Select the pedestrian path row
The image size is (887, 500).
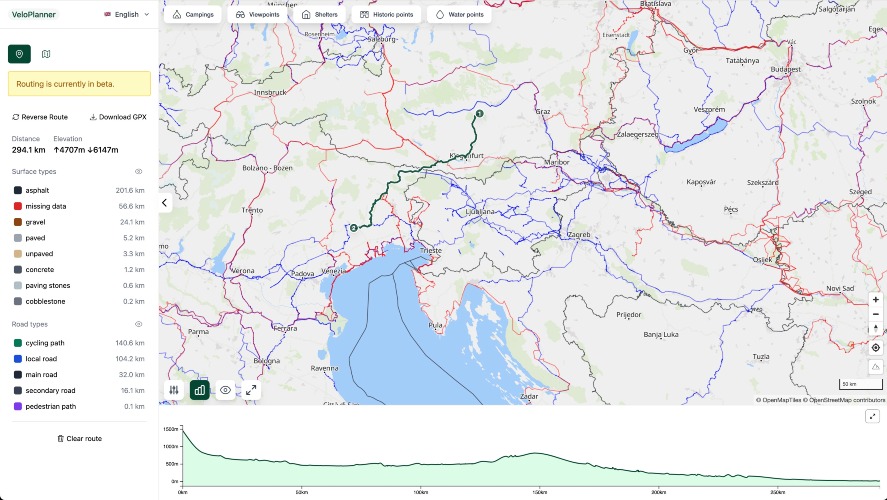point(79,406)
